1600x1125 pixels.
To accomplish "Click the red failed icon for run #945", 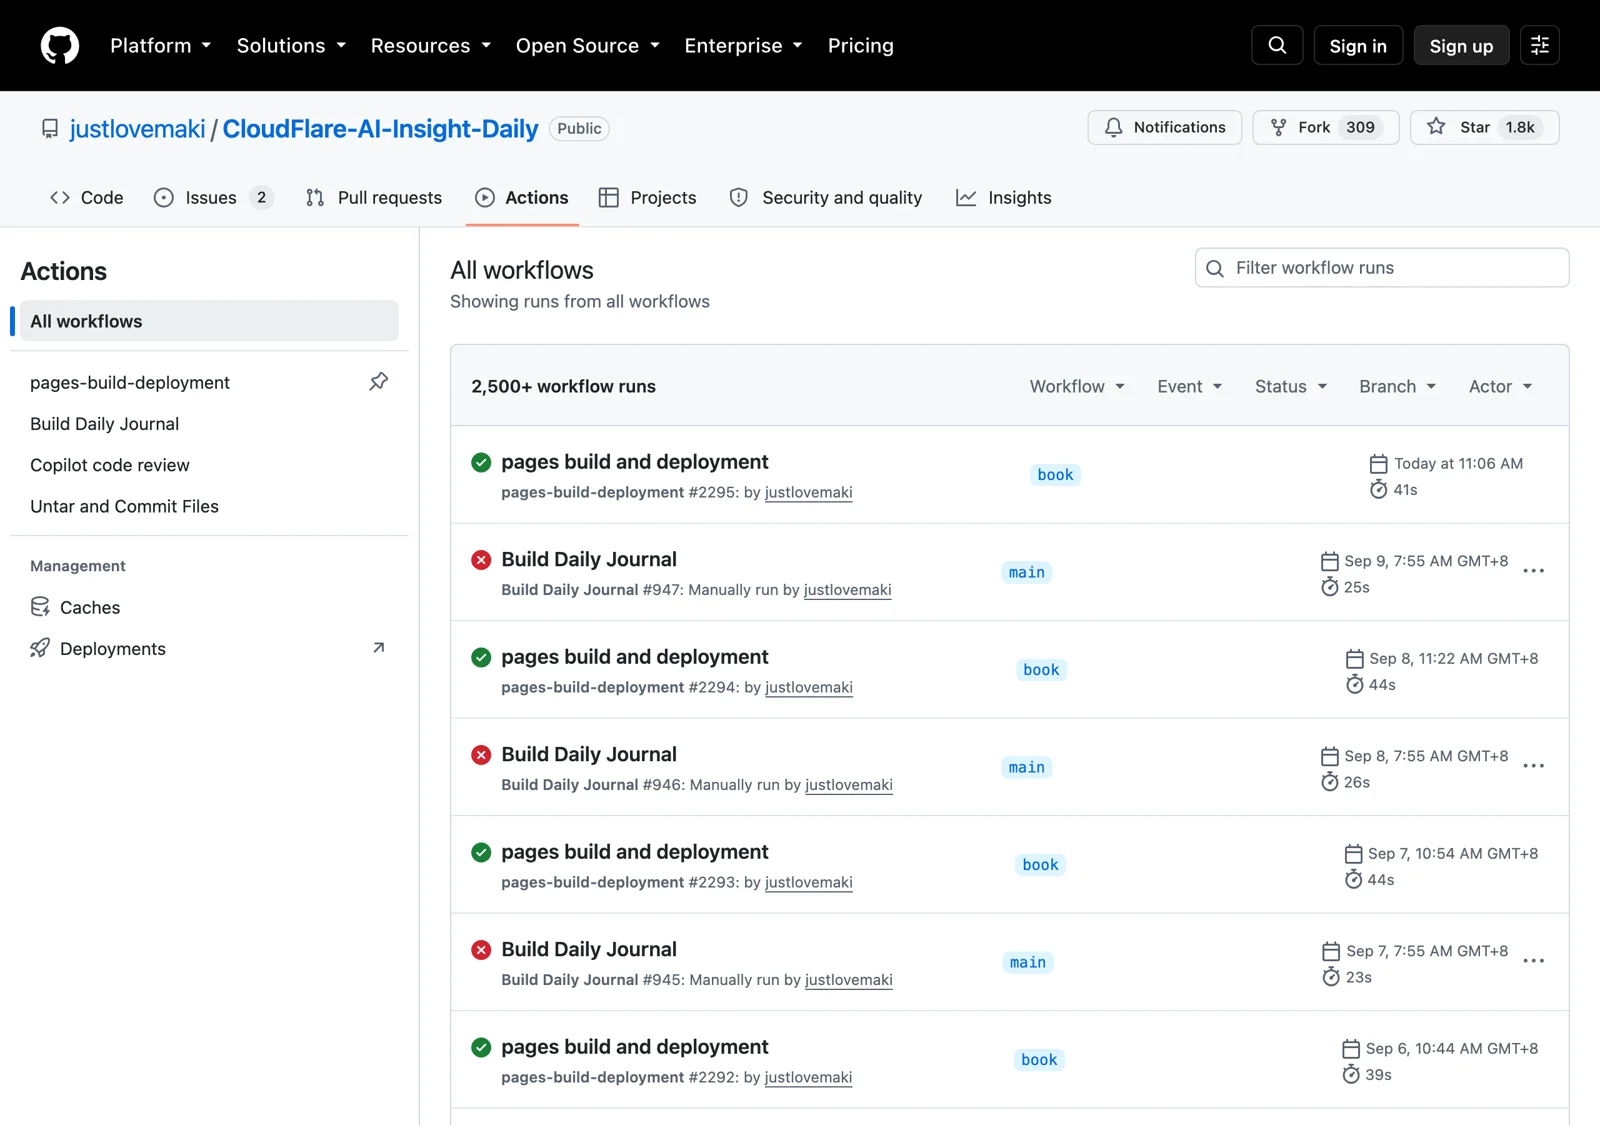I will pos(481,950).
